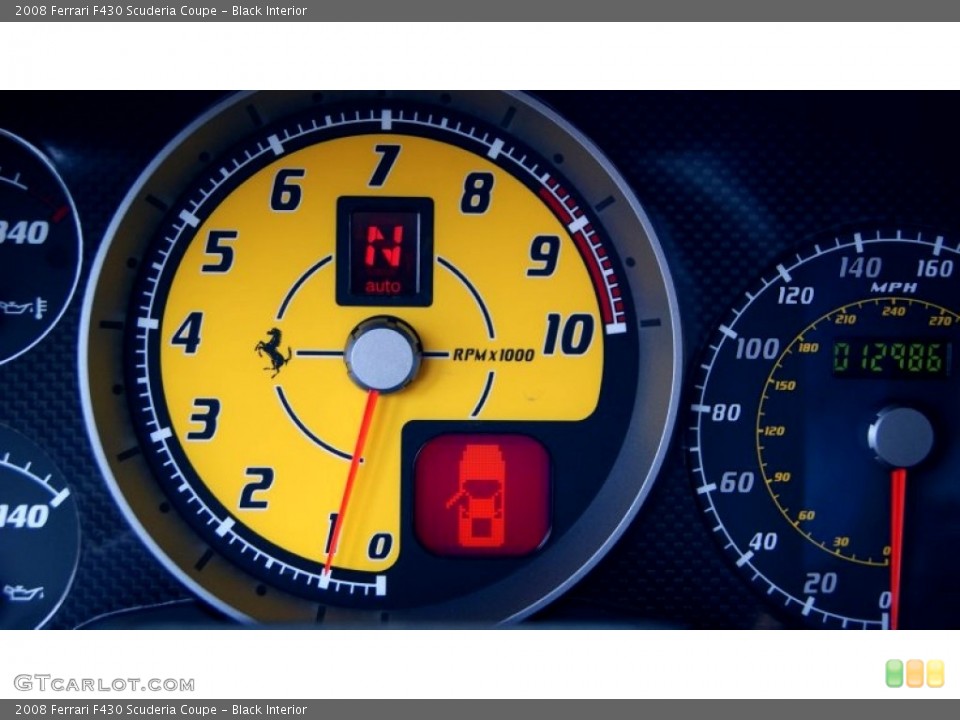Click the tachometer number 4
The image size is (960, 720).
tap(187, 332)
